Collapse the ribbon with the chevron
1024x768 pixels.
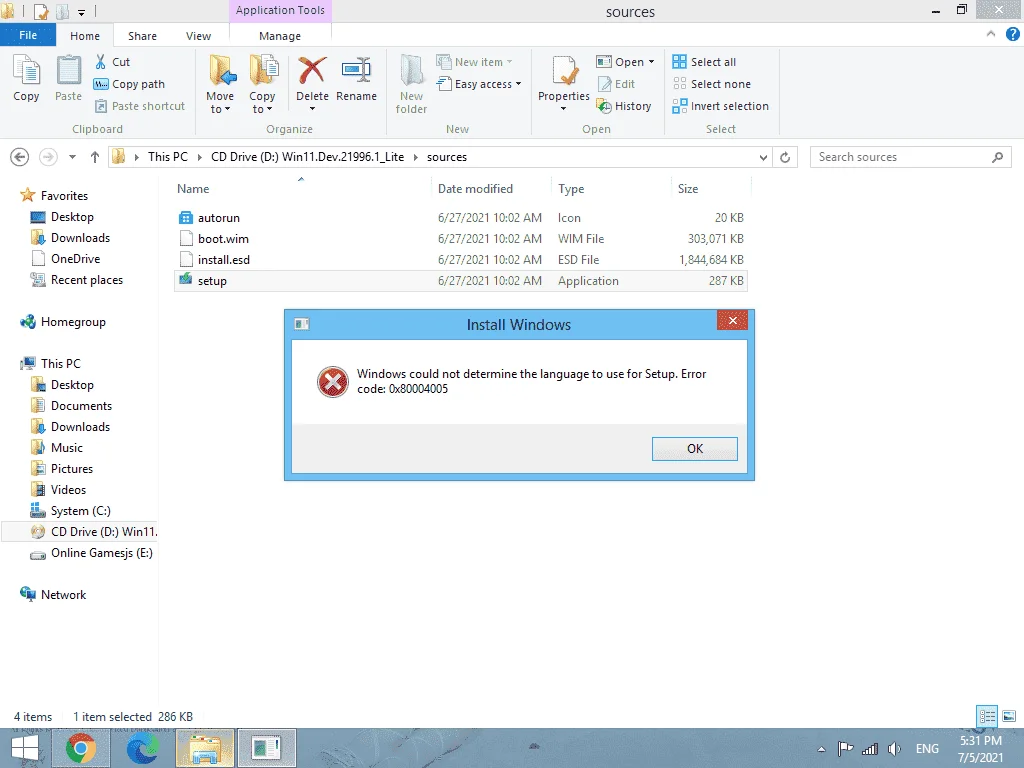pyautogui.click(x=991, y=34)
